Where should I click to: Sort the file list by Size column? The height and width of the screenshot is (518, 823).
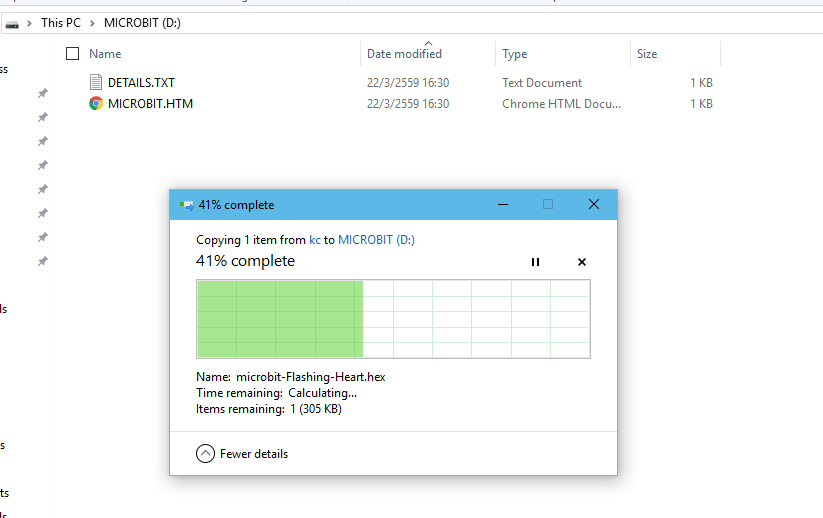647,54
